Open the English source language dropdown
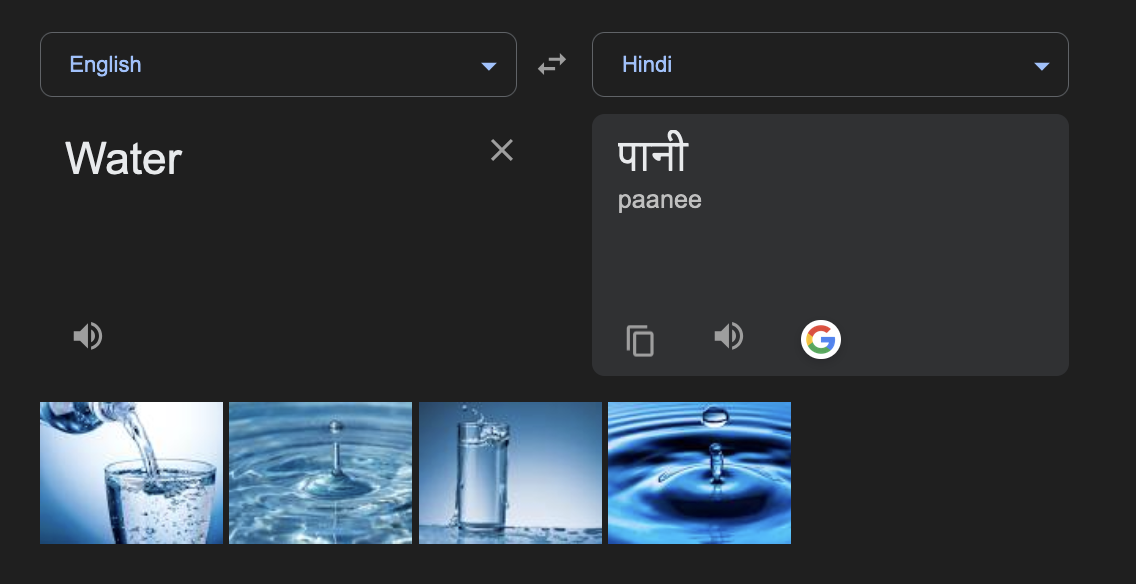 tap(278, 64)
